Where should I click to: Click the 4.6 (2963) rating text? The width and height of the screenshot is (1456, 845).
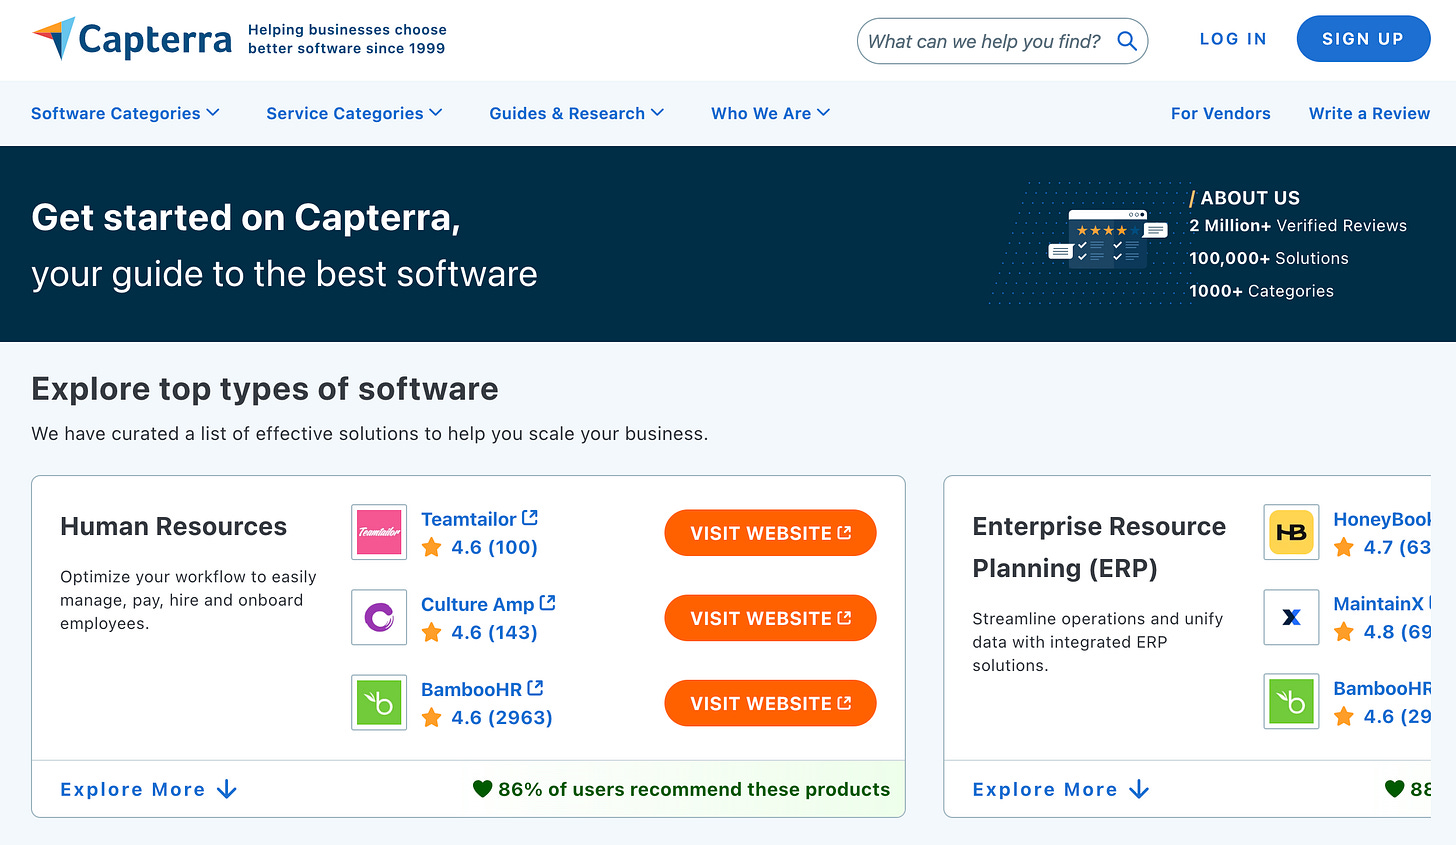pyautogui.click(x=502, y=717)
